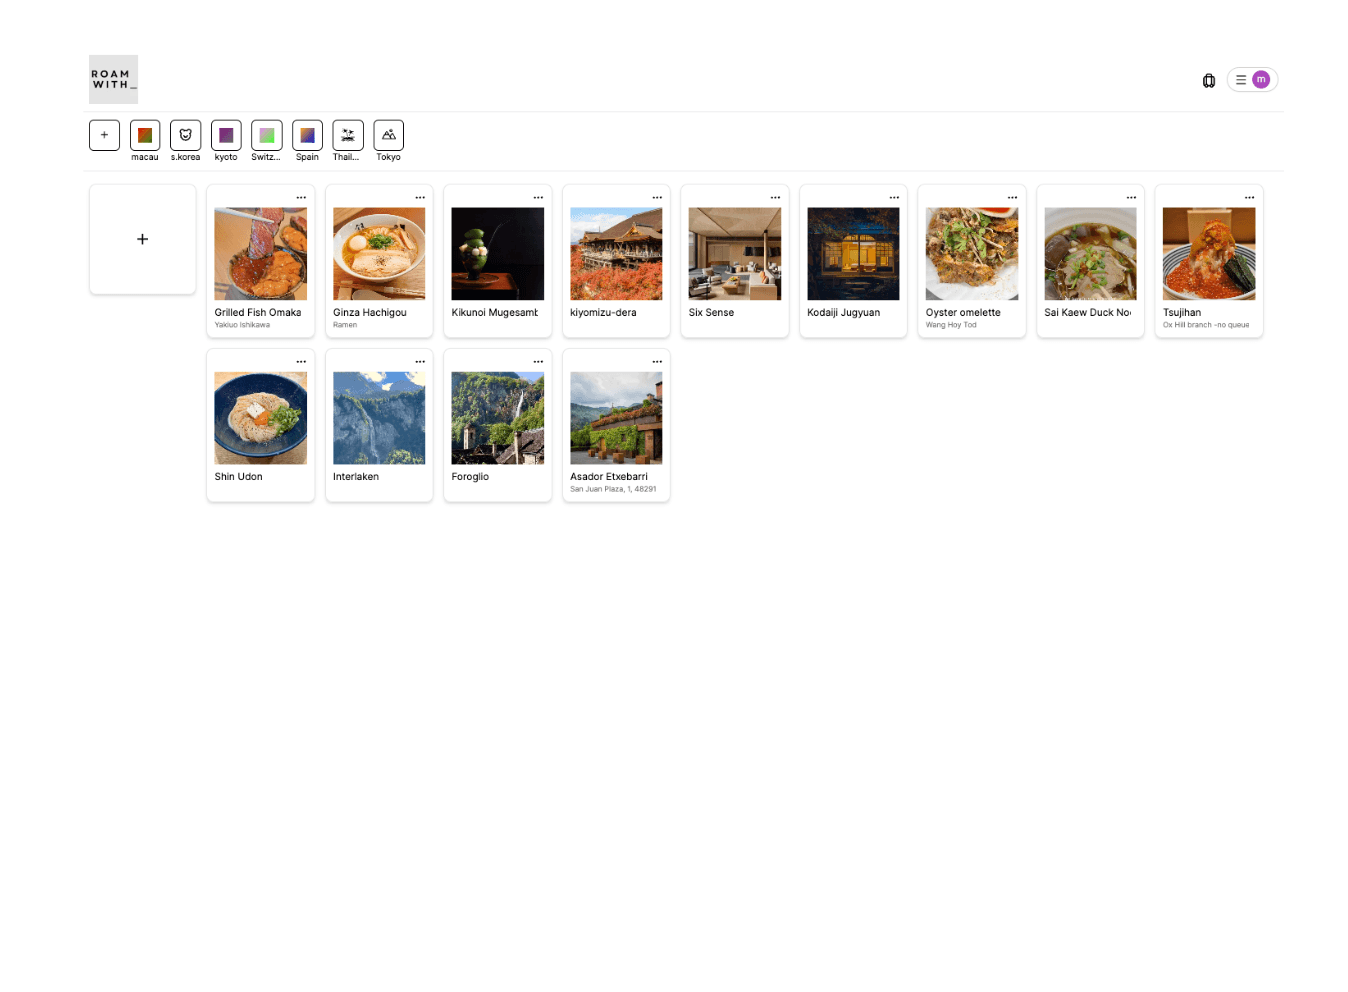Open options for Sai Kaew Duck card
Screen dimensions: 1348x992
pyautogui.click(x=1131, y=198)
